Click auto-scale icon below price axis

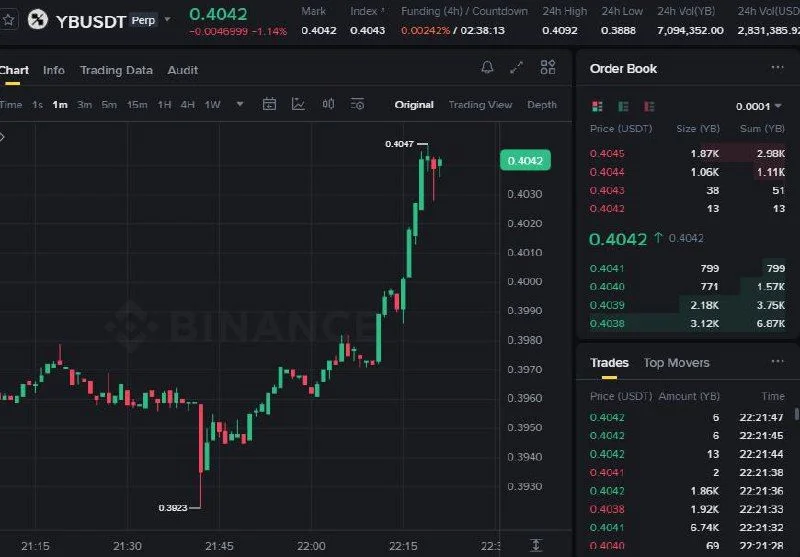tap(536, 545)
